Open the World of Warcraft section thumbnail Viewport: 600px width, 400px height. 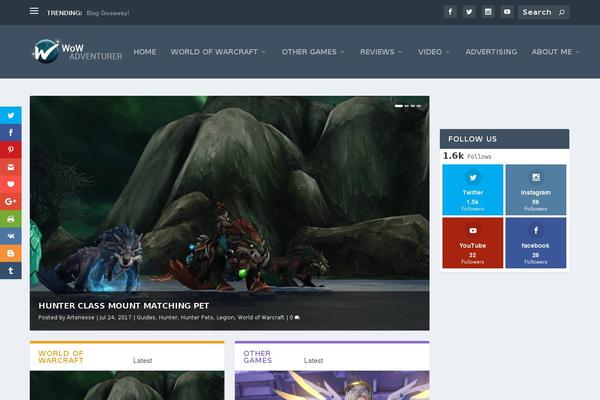(x=127, y=385)
